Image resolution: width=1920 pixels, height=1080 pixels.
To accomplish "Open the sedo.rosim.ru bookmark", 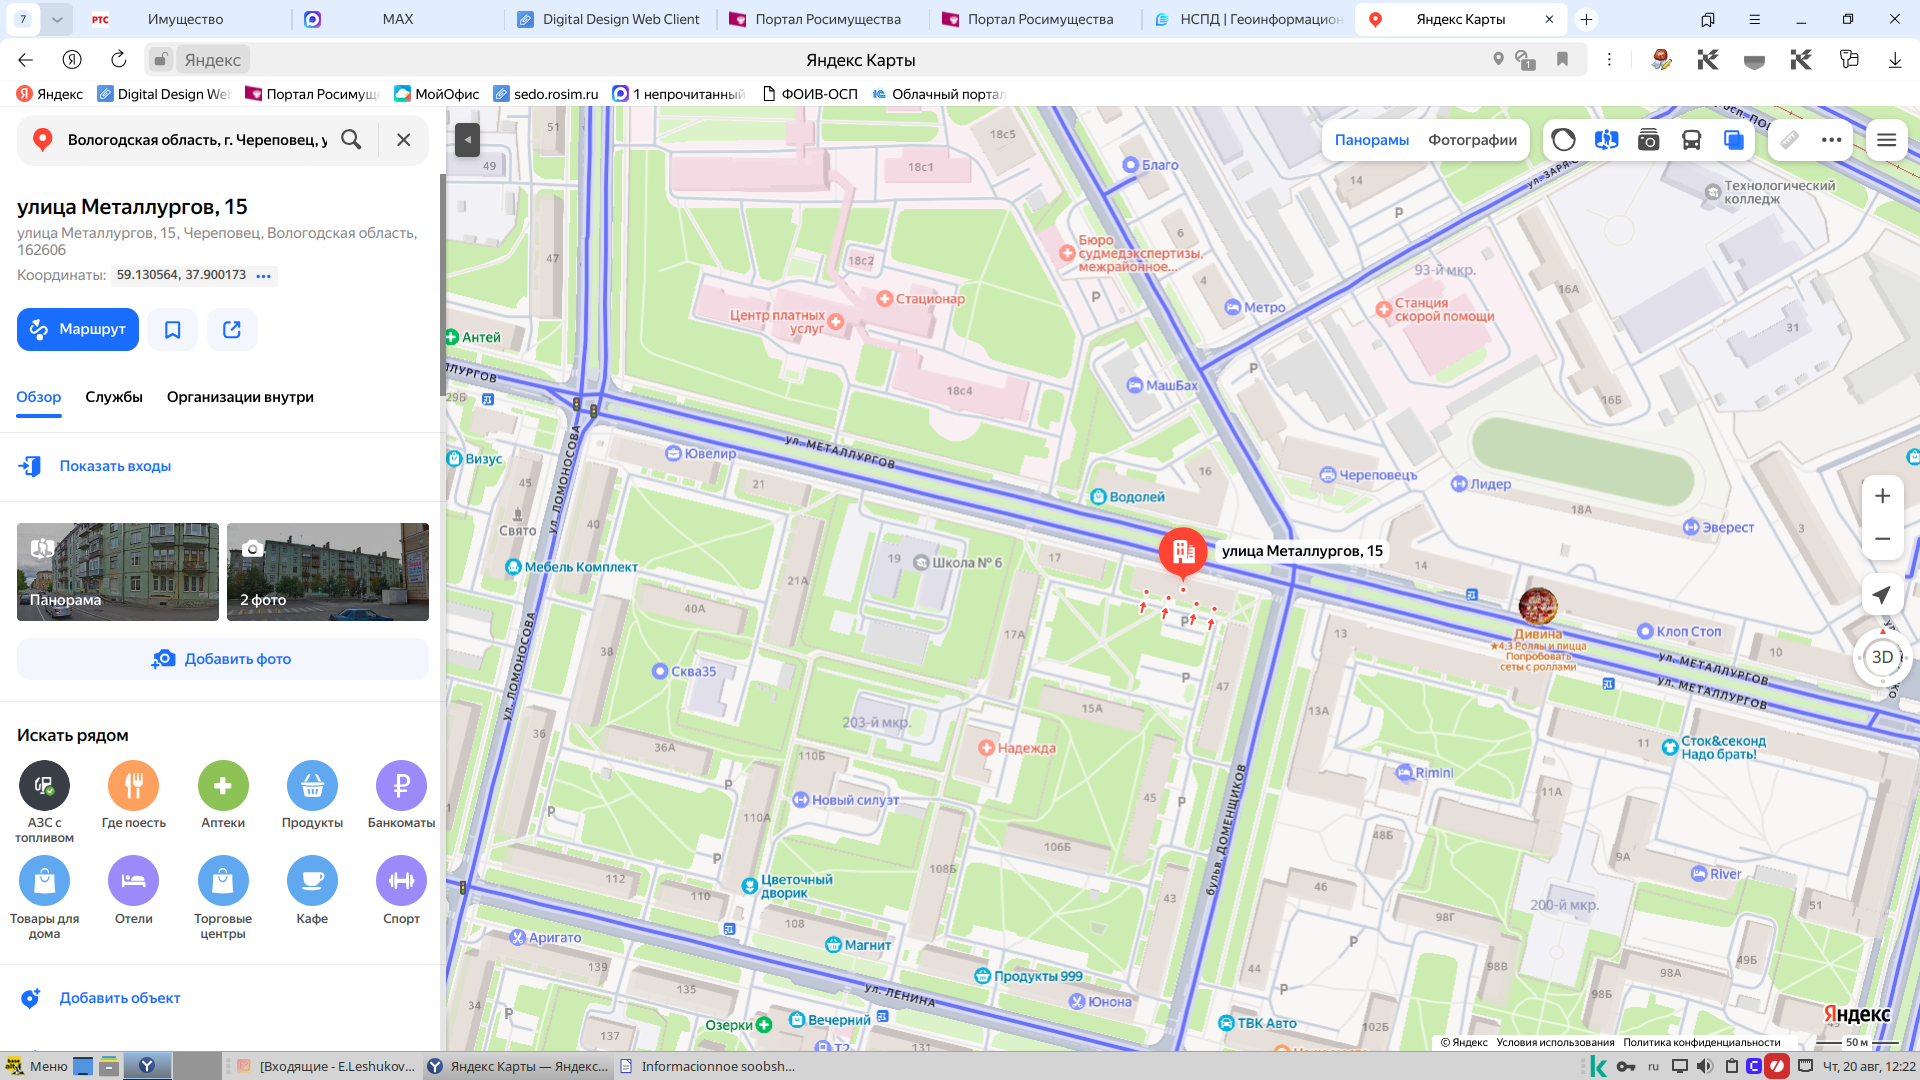I will click(546, 94).
